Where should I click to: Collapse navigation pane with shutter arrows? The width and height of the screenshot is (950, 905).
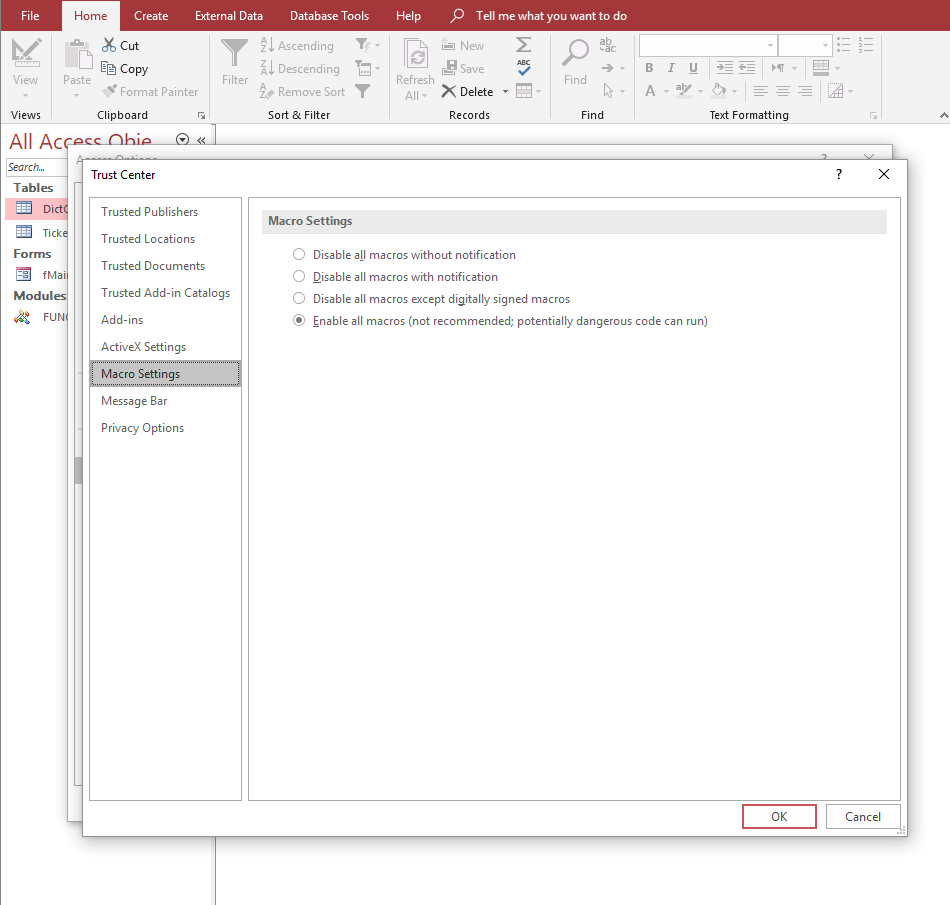pos(201,141)
